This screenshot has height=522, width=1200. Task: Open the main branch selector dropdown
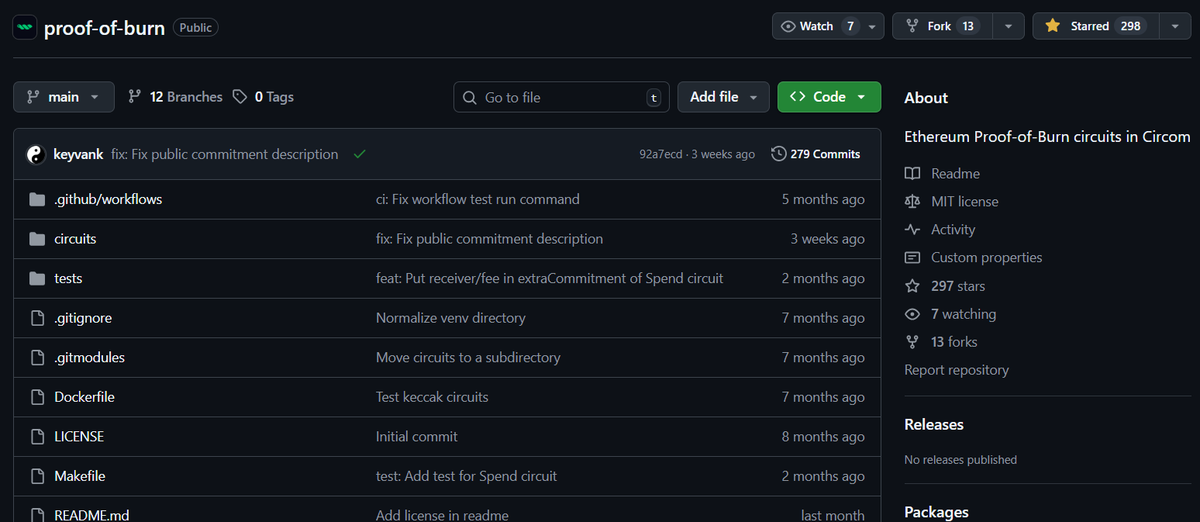click(64, 97)
